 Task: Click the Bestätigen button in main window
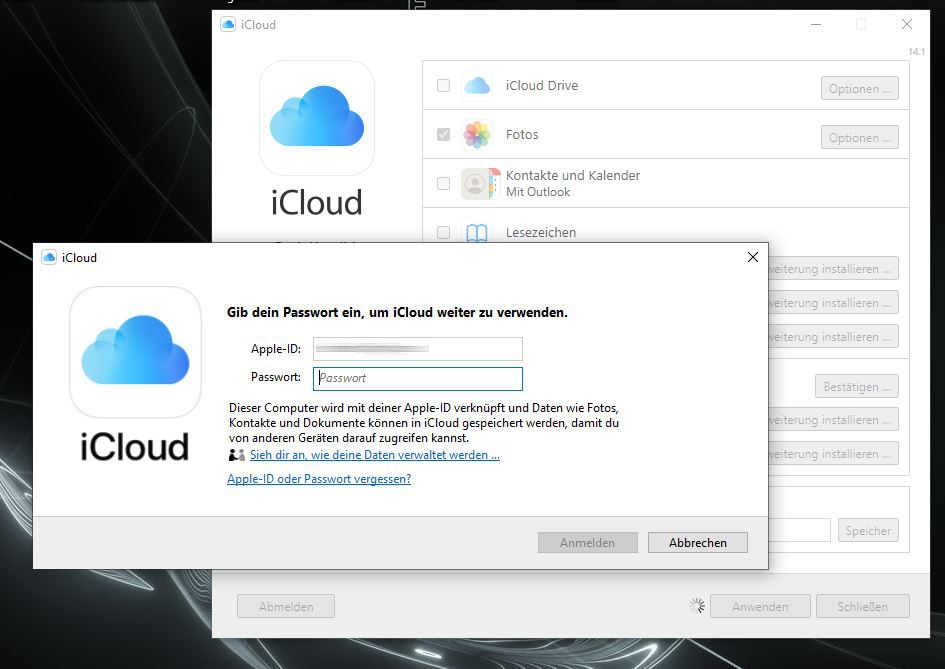tap(857, 386)
